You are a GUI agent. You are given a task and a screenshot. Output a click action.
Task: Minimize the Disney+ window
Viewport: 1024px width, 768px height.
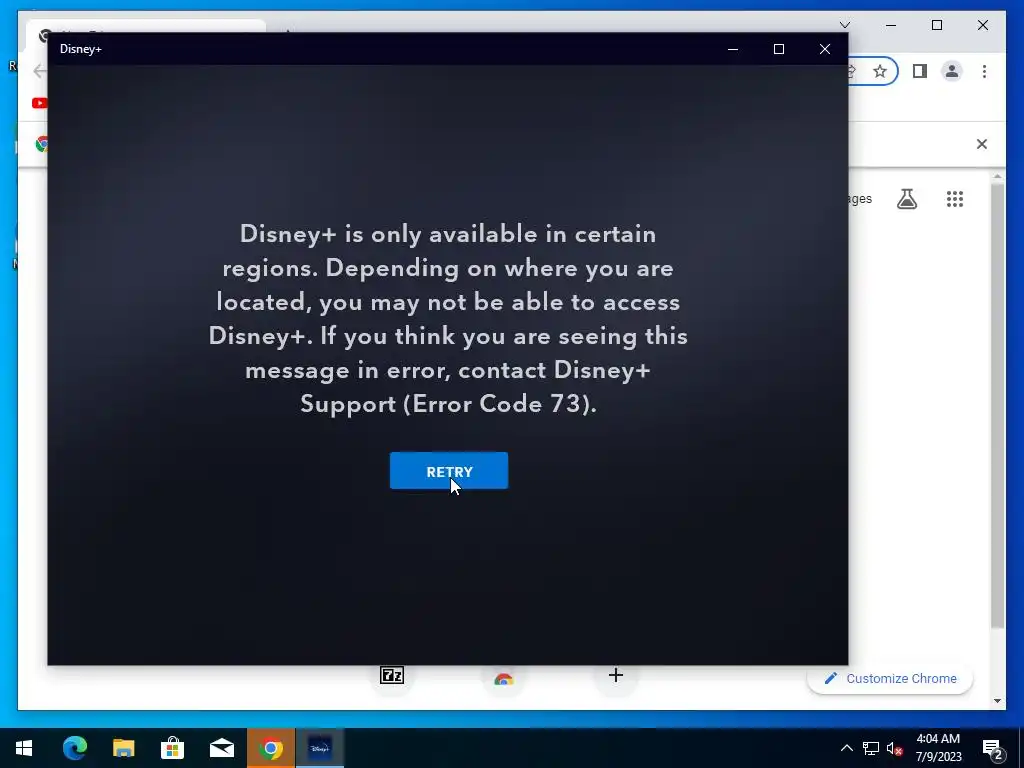(733, 49)
